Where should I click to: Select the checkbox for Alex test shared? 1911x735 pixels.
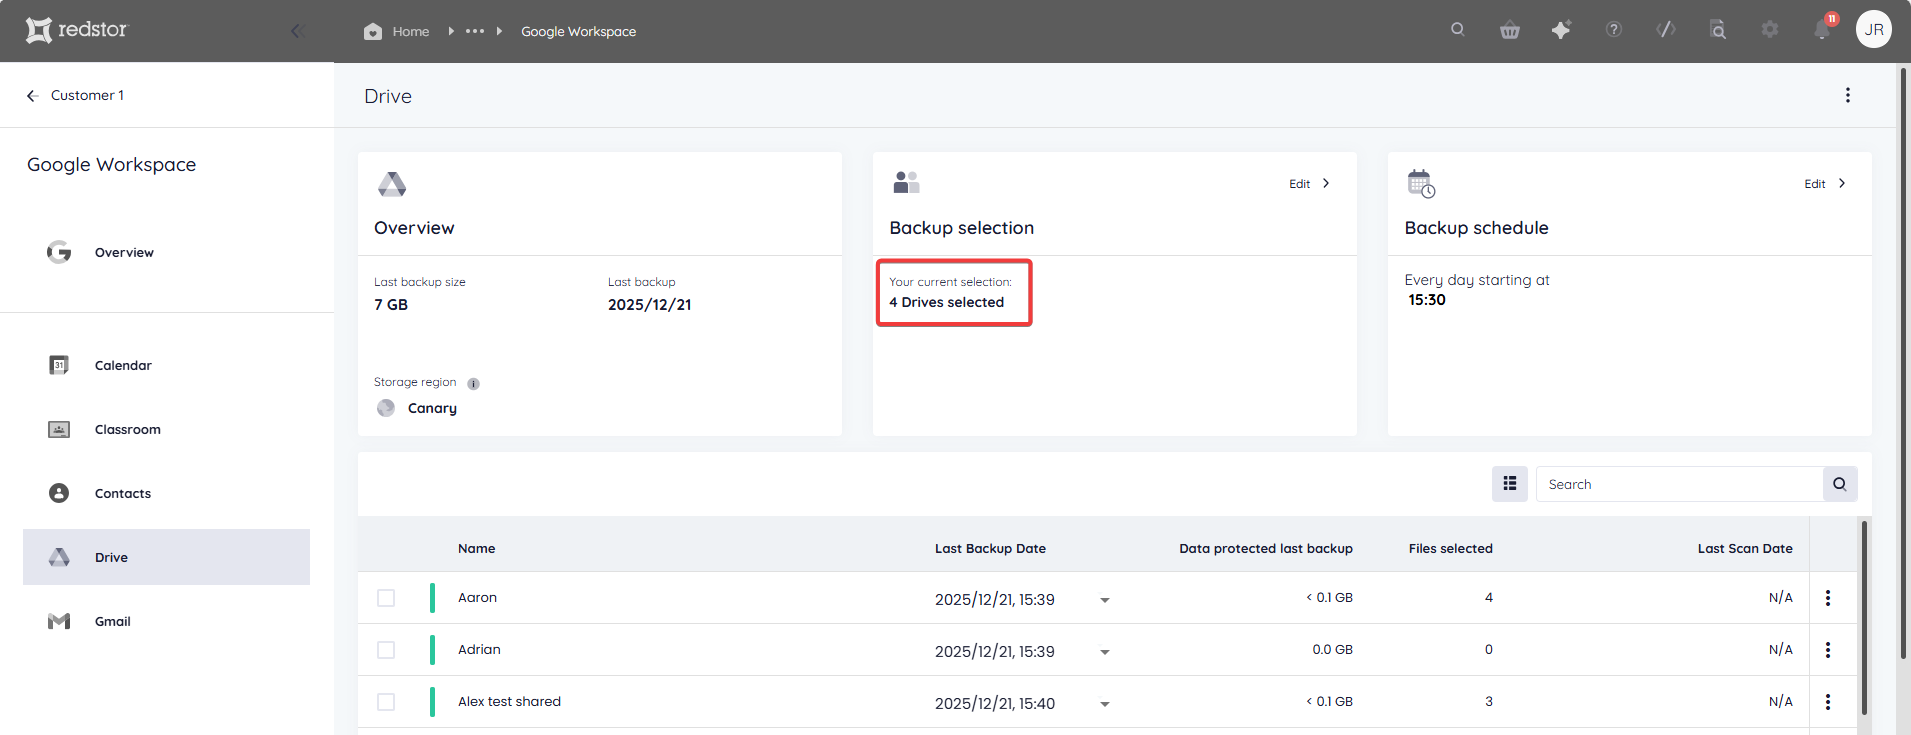(x=386, y=702)
